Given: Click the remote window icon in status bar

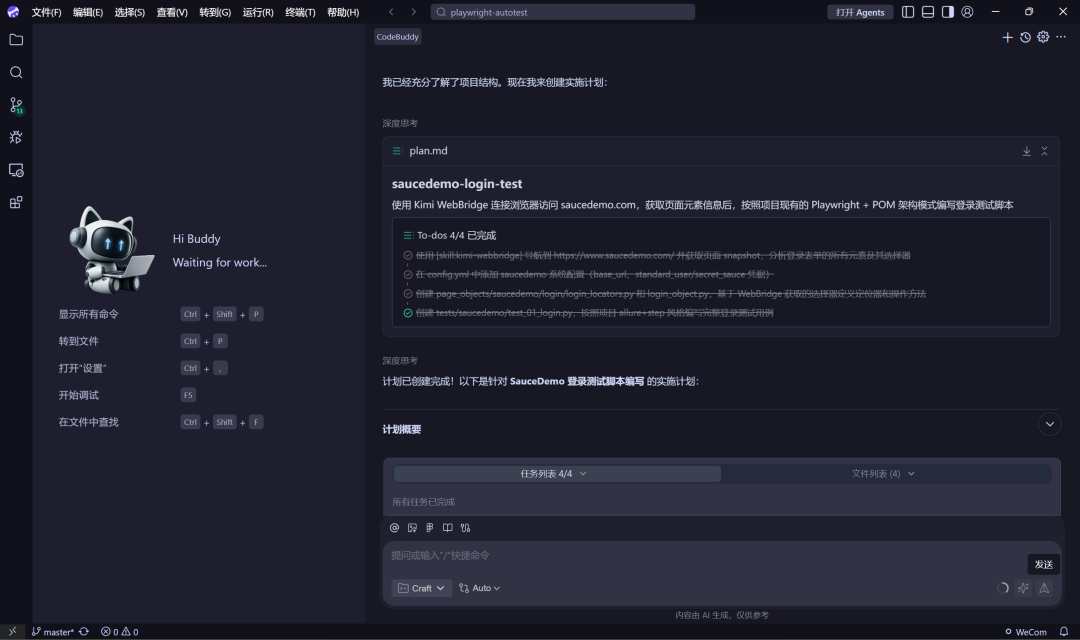Looking at the screenshot, I should [x=12, y=632].
